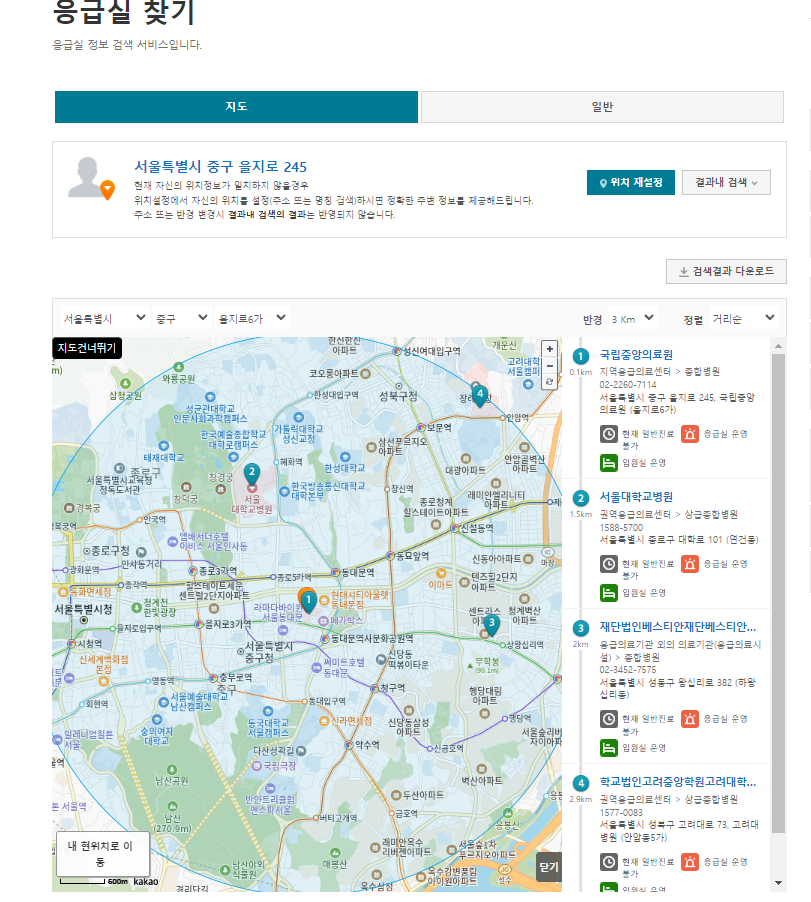Click clock icon under 서울대학교병원
This screenshot has height=902, width=811.
609,564
